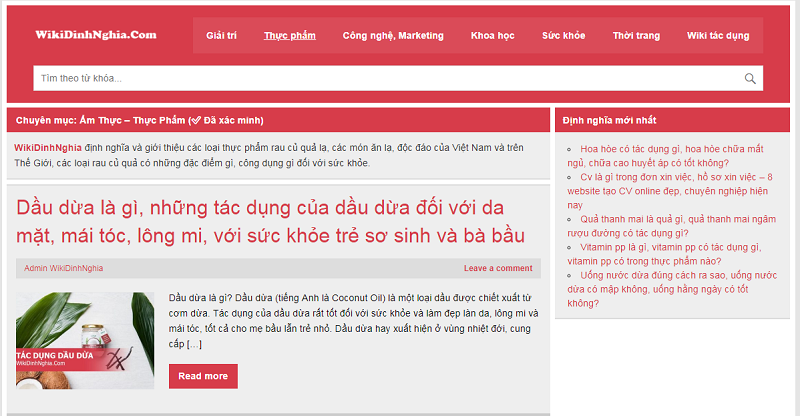Open the Khoa học menu
Viewport: 800px width, 416px height.
492,35
